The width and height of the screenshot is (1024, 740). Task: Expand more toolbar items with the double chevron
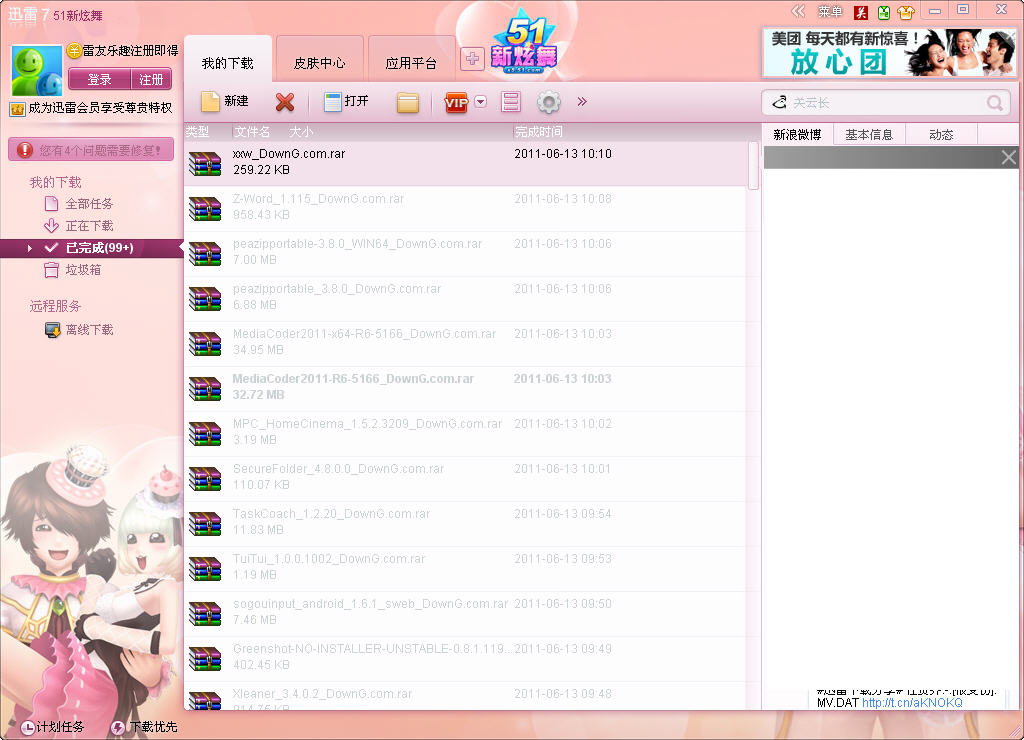click(582, 101)
